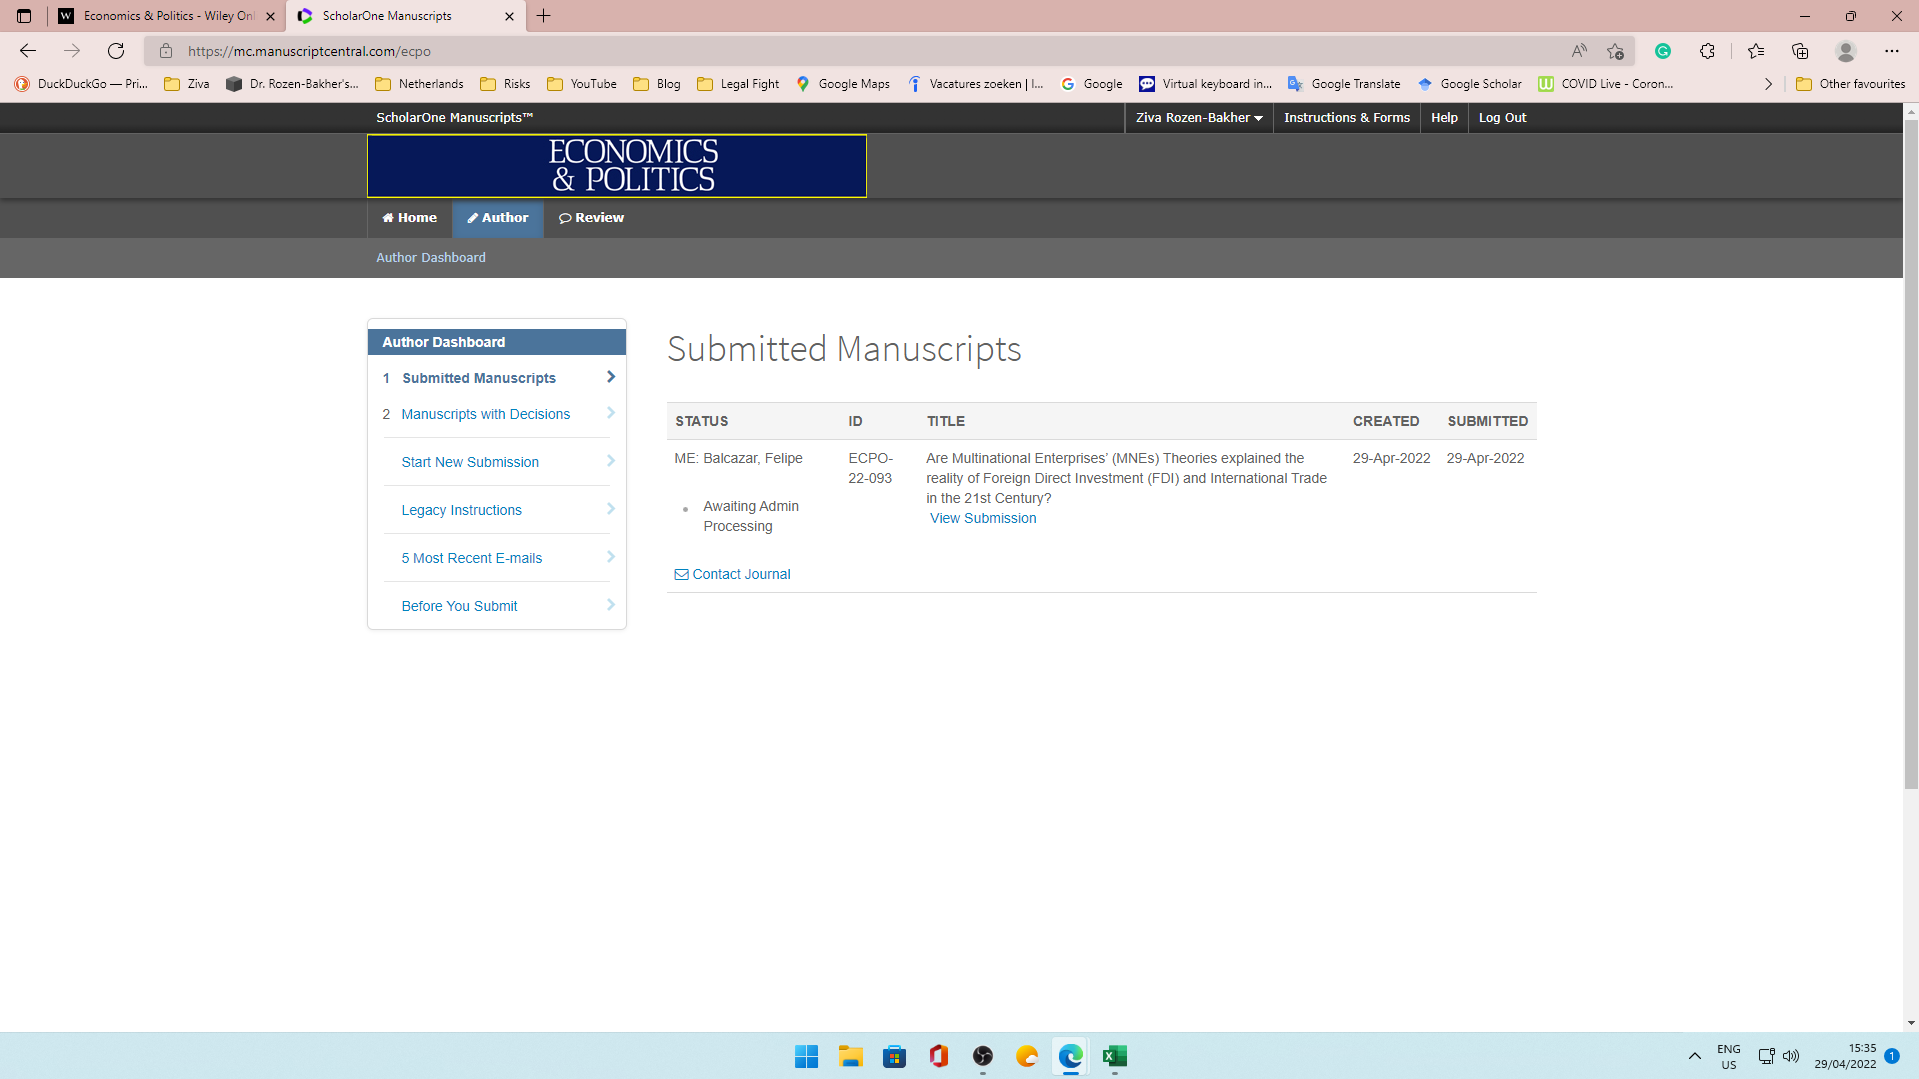Screen dimensions: 1919x1079
Task: Open browser settings and more menu
Action: 1892,51
